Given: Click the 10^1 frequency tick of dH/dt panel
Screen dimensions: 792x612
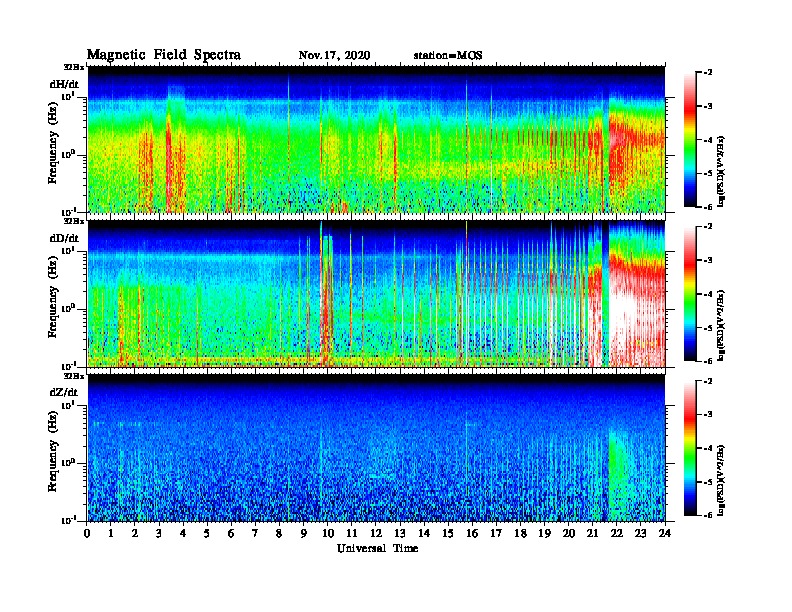Looking at the screenshot, I should pyautogui.click(x=68, y=96).
